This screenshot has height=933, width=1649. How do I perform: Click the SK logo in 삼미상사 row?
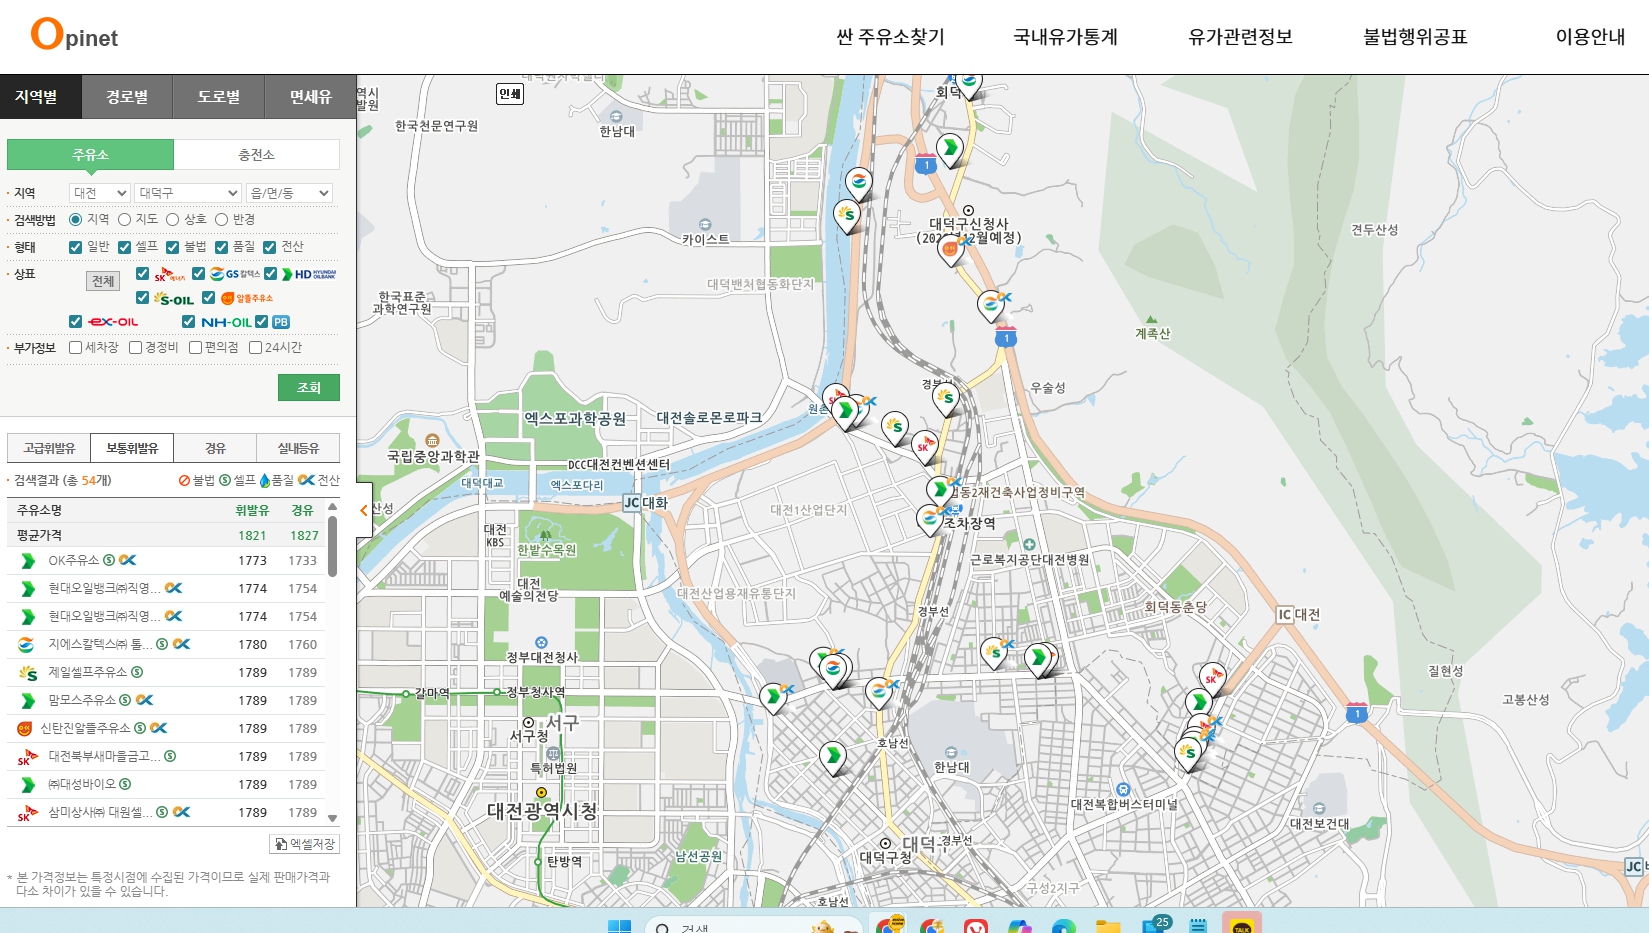[x=27, y=813]
